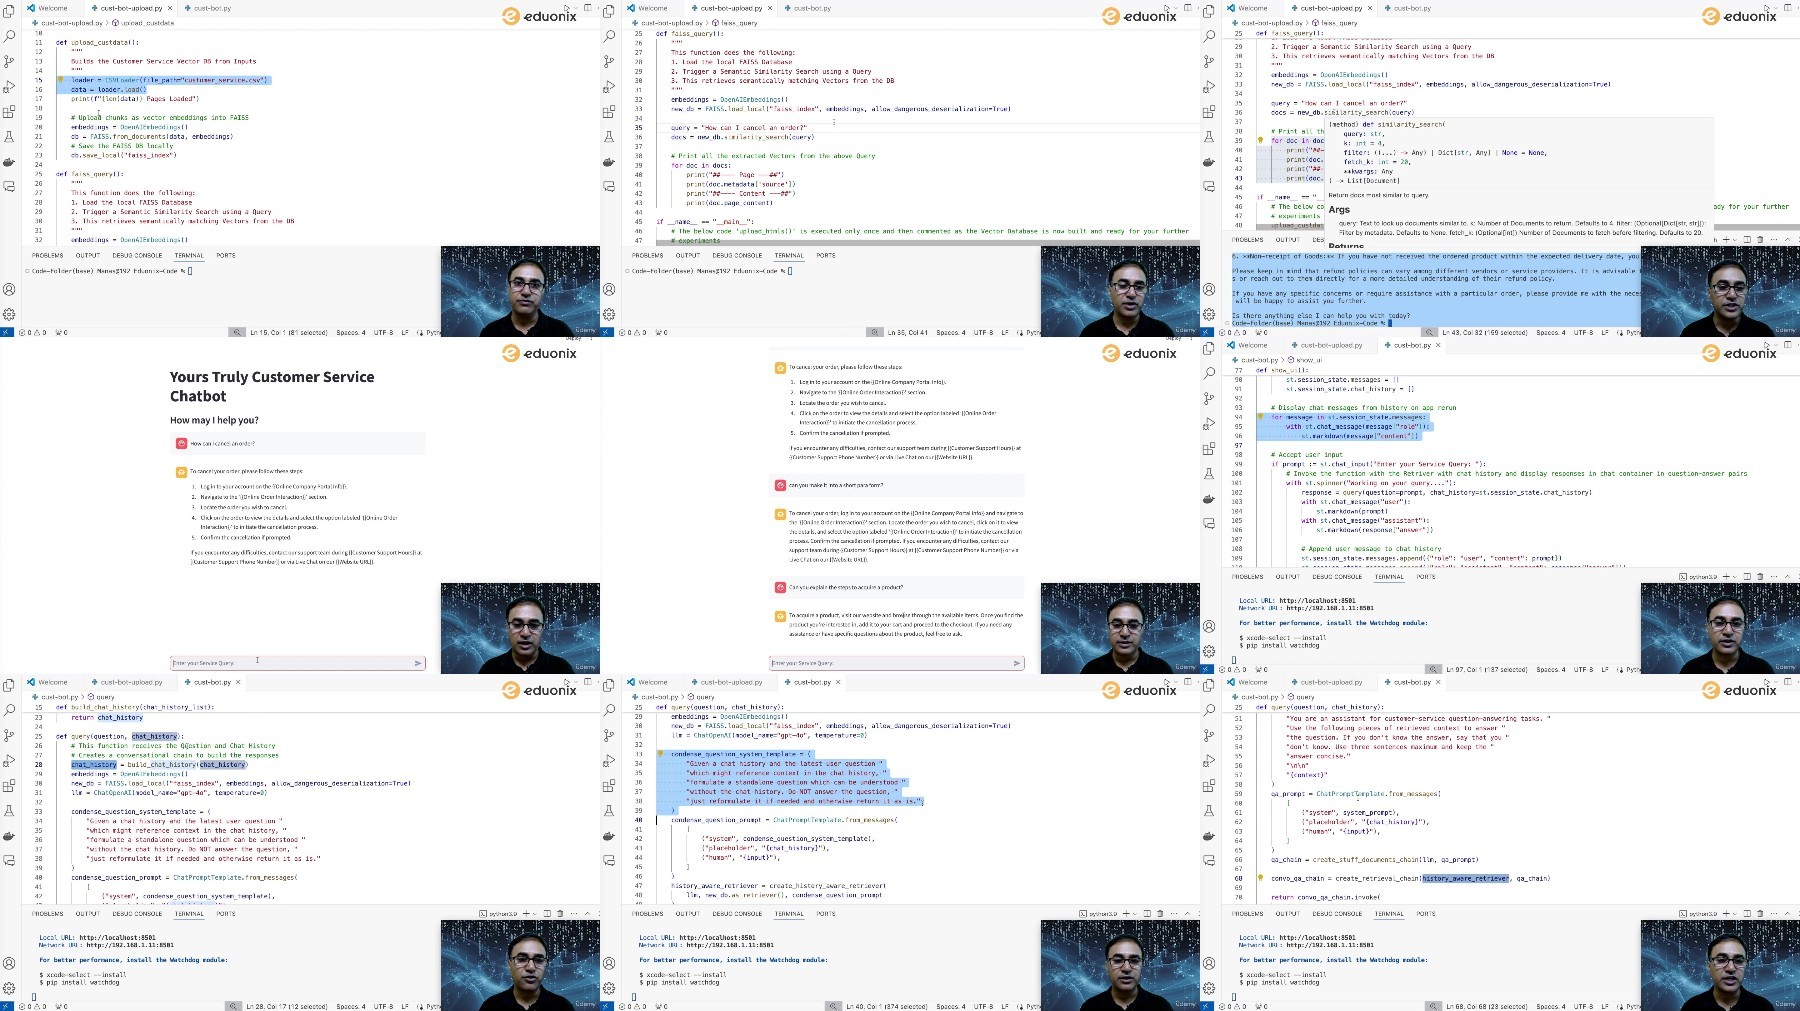Click the zoom magnifier status icon in Ln 15 frame

[x=237, y=332]
